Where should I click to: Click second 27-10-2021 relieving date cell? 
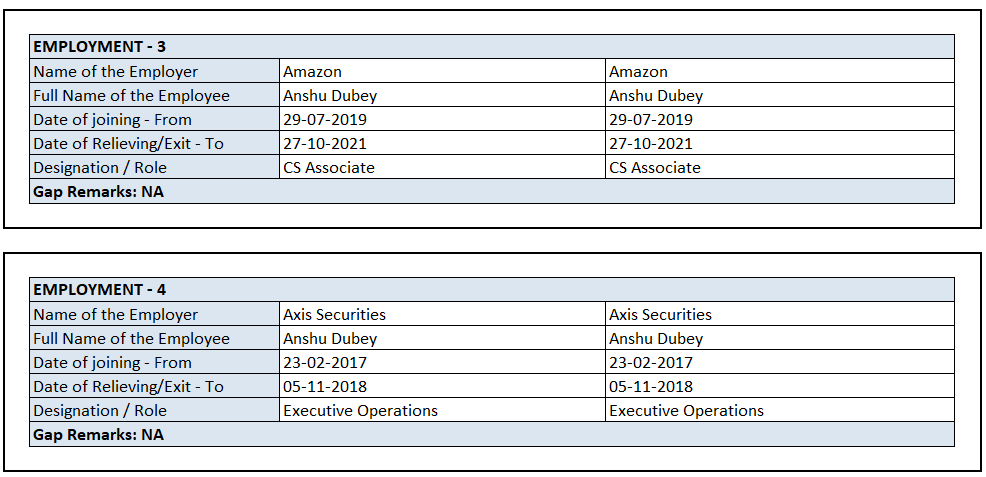[x=651, y=144]
